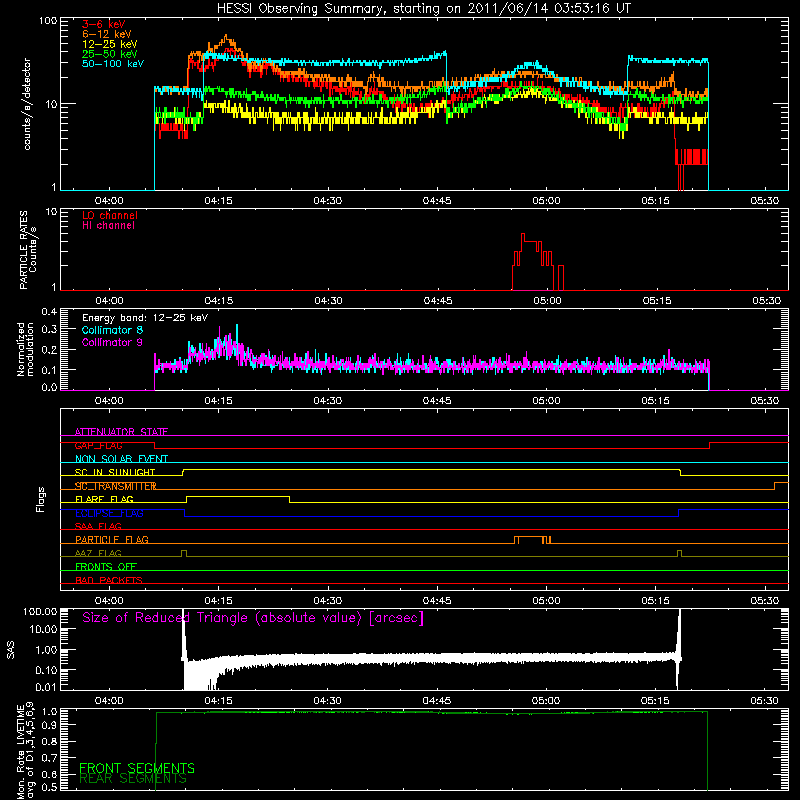Select the Collimator 9 legend entry
The height and width of the screenshot is (800, 800).
[112, 342]
